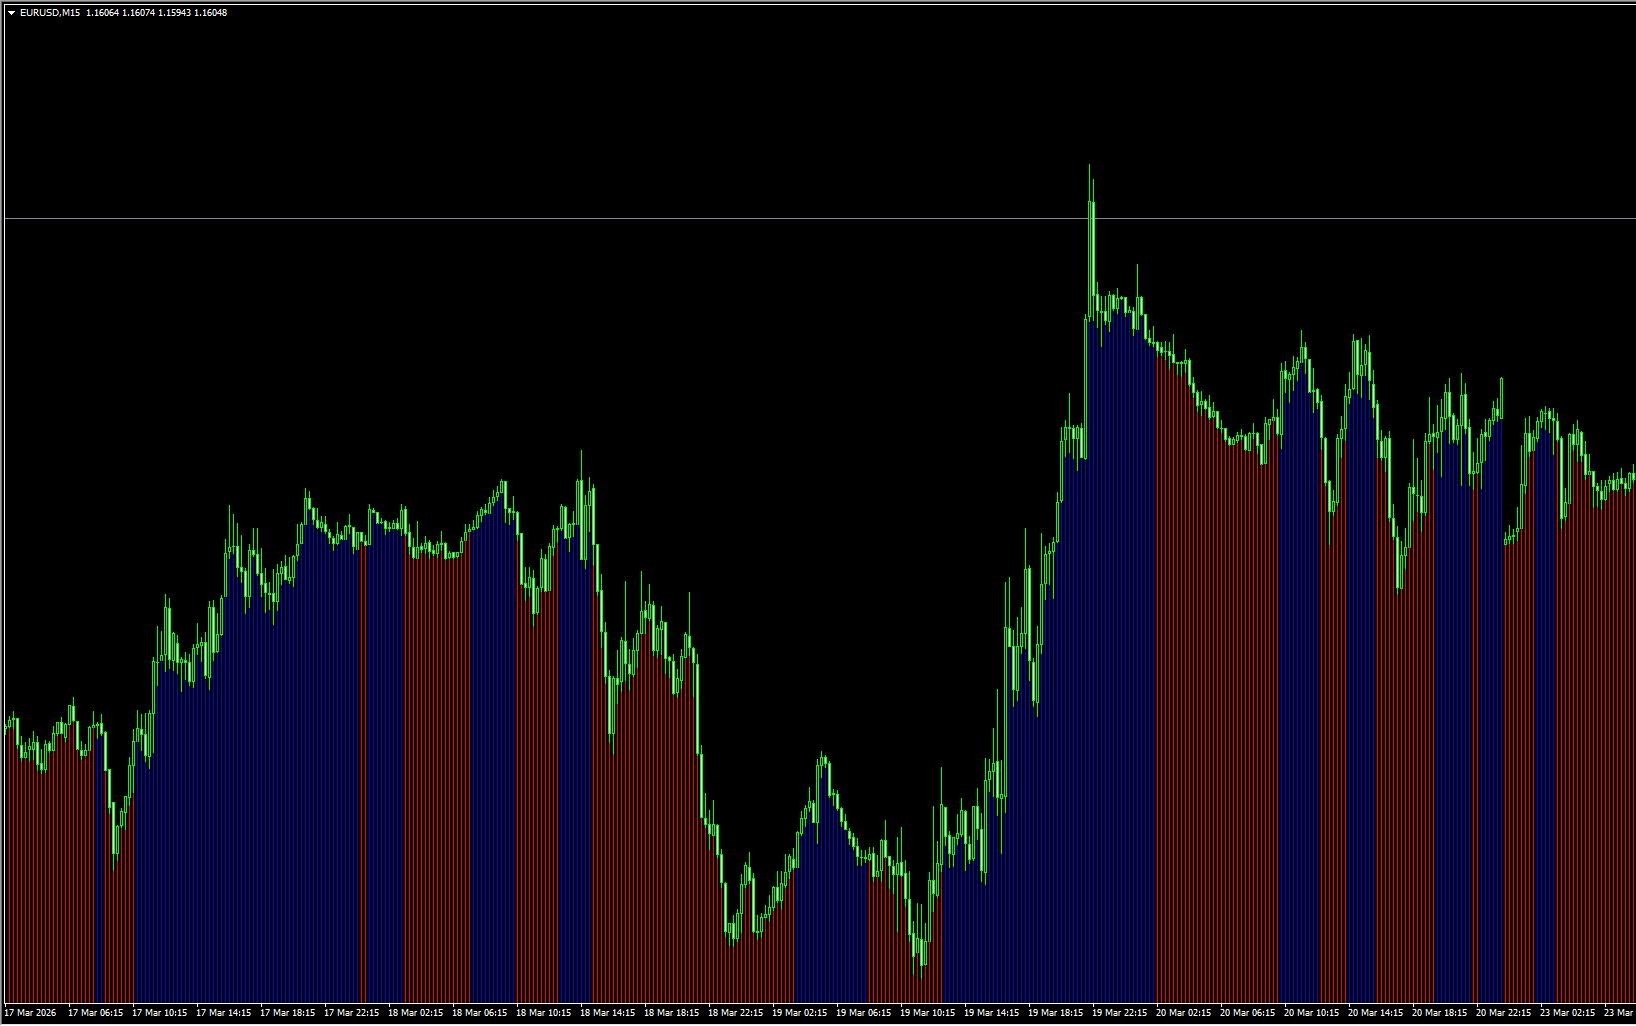Click the 20 Mar 22:15 time label
Screen dimensions: 1636x1026
1504,1013
